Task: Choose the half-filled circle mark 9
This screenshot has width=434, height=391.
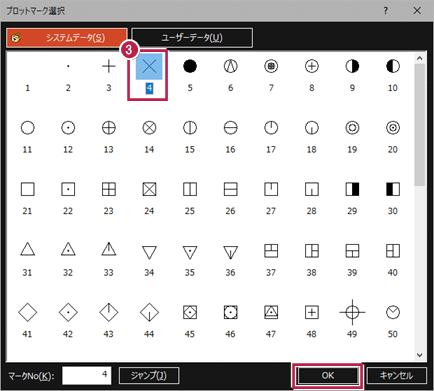Action: (x=352, y=66)
